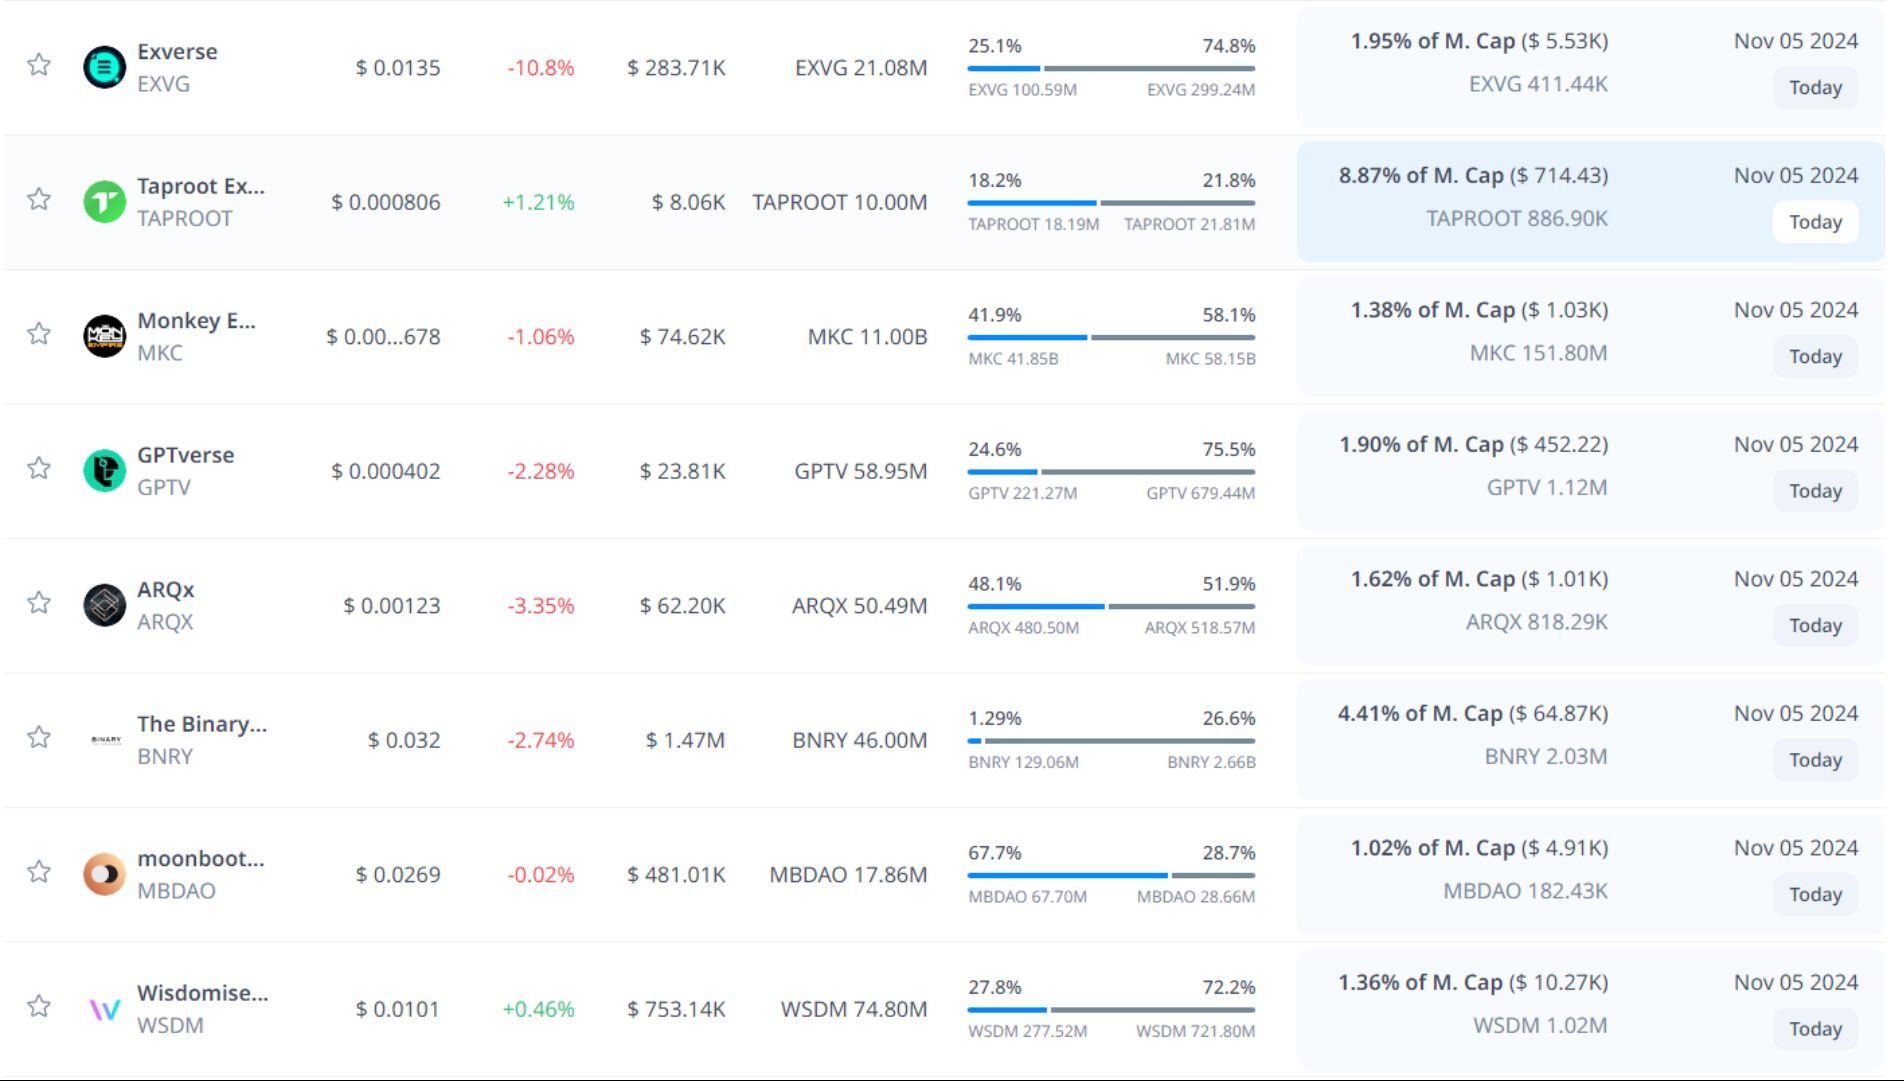Click the BNRY 1.29% unlock progress bar
1904x1081 pixels.
(x=1110, y=741)
